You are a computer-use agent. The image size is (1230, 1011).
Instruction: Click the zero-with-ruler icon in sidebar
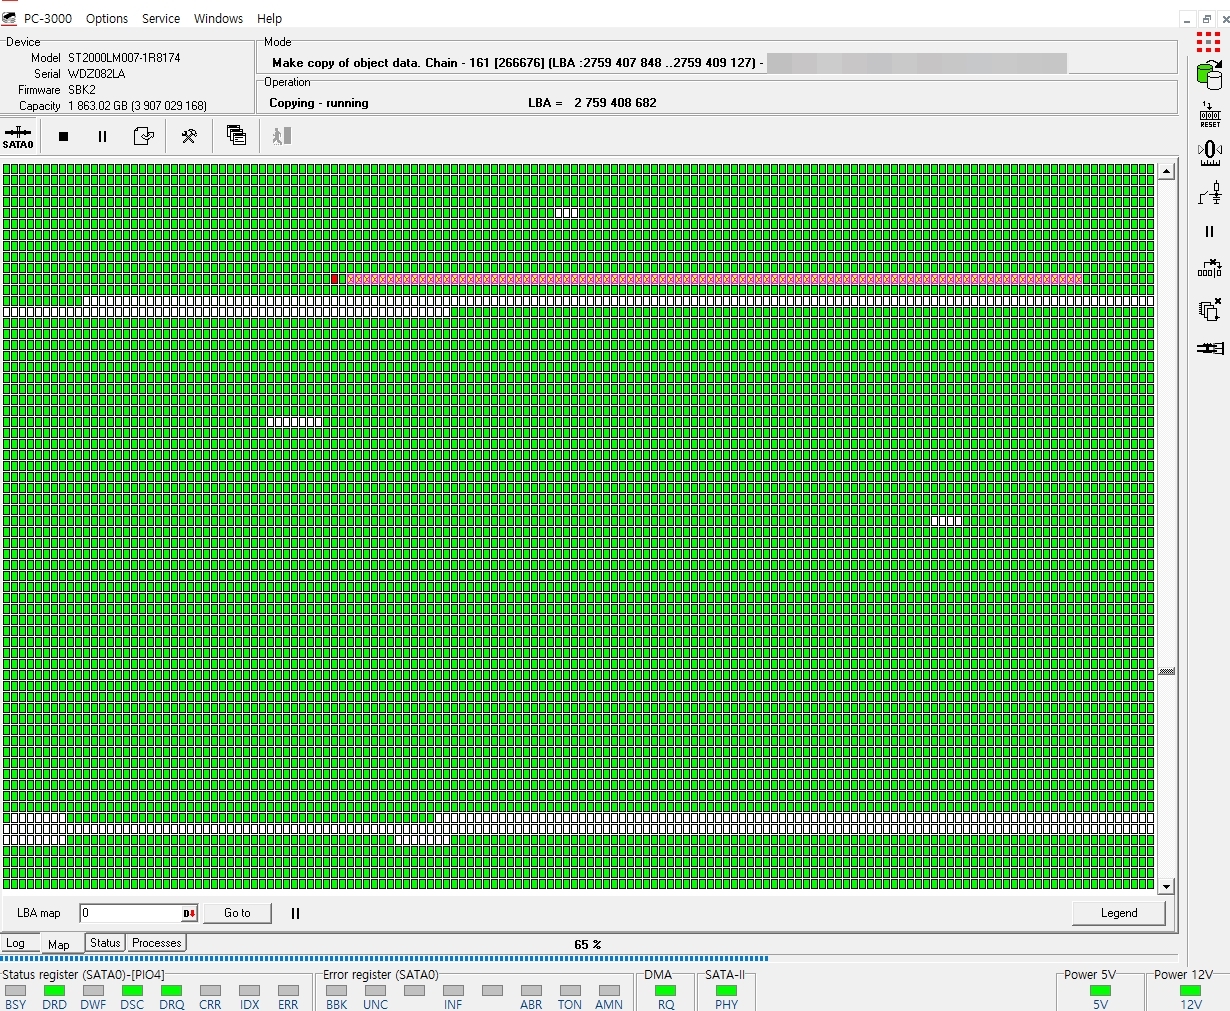click(x=1210, y=153)
